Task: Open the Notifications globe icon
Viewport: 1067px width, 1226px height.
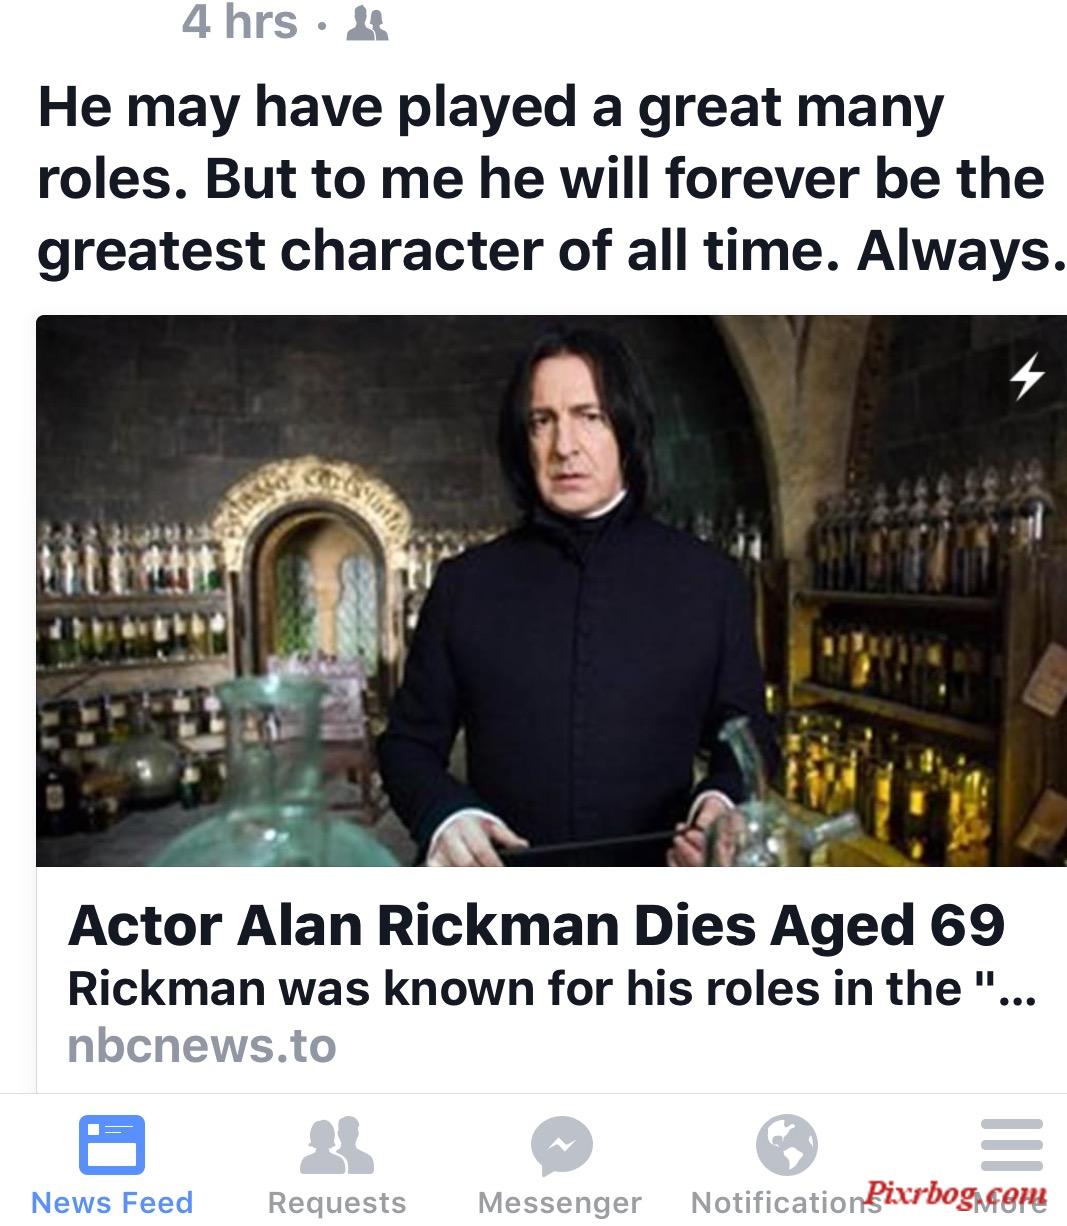Action: click(x=786, y=1144)
